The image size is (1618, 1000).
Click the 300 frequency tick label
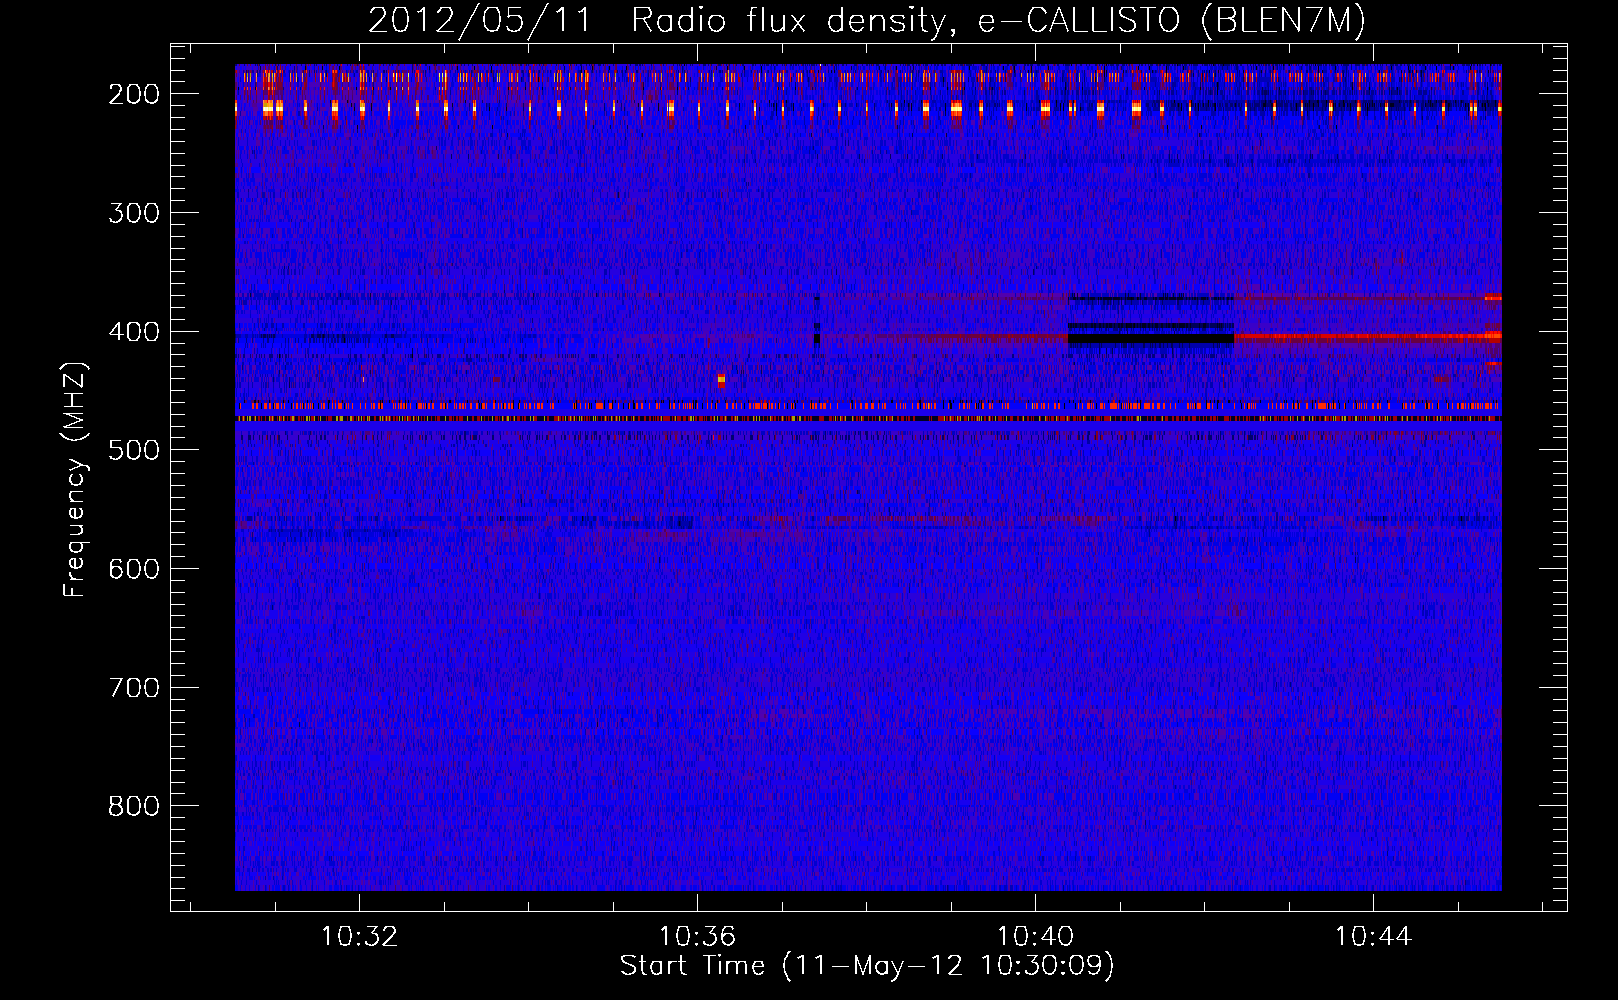pyautogui.click(x=134, y=213)
